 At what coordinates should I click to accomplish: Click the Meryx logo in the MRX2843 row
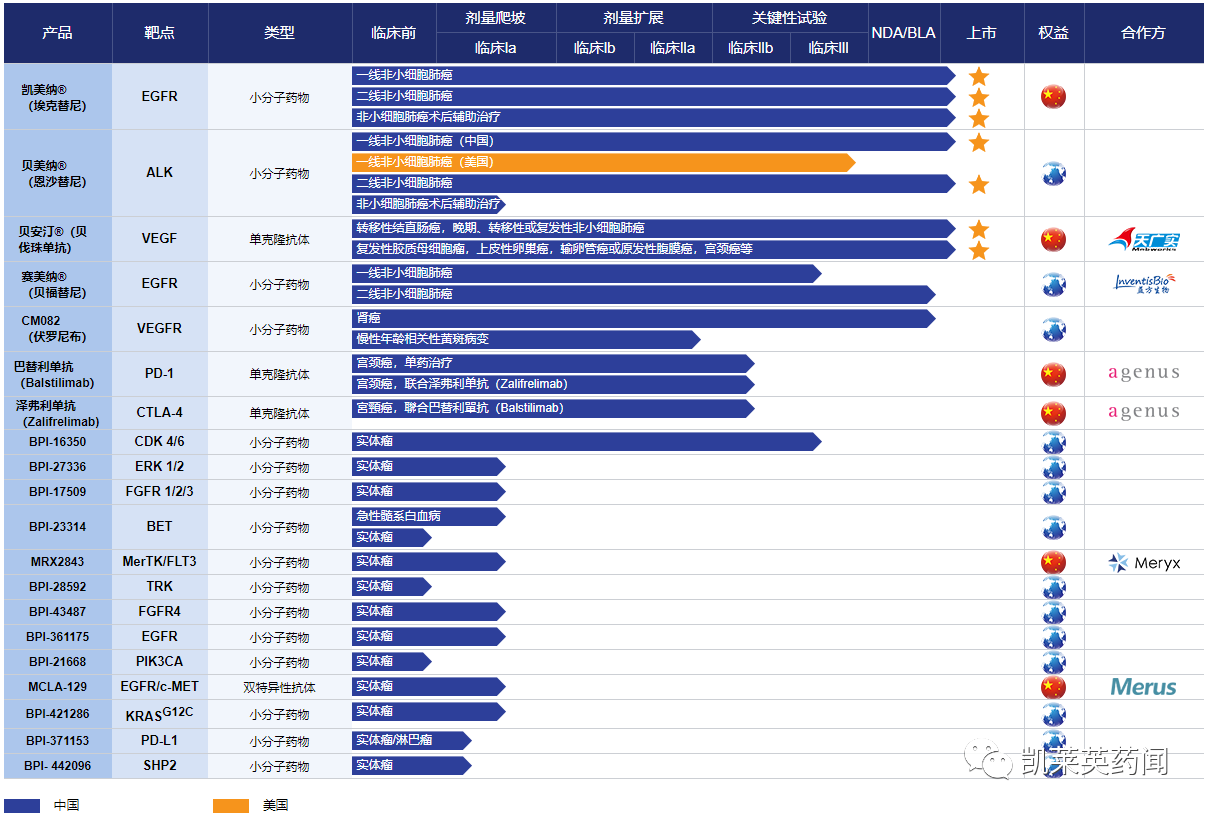pyautogui.click(x=1144, y=563)
